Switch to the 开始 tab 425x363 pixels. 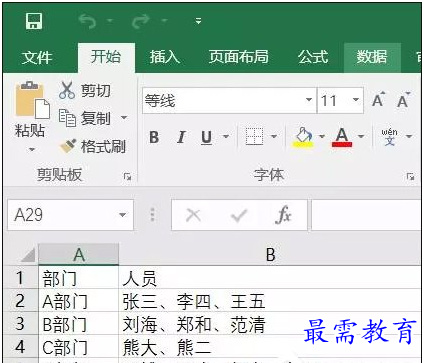106,57
